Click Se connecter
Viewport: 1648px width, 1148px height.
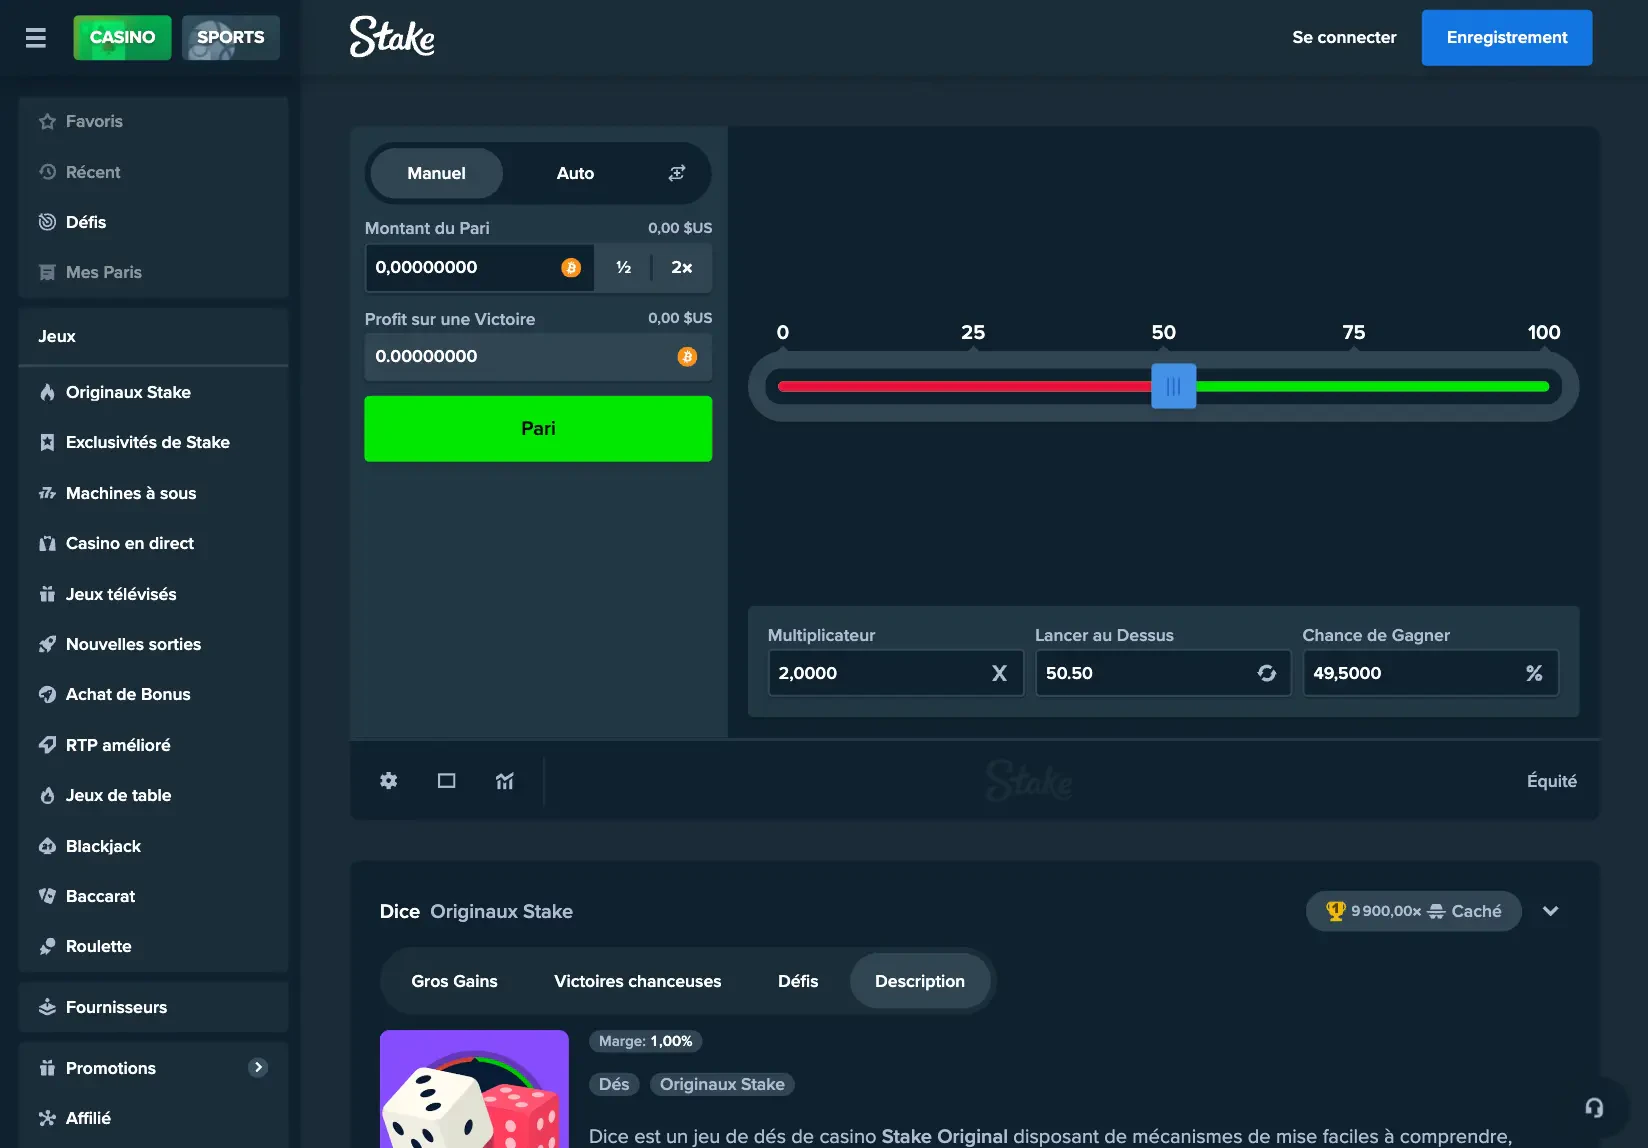1344,37
